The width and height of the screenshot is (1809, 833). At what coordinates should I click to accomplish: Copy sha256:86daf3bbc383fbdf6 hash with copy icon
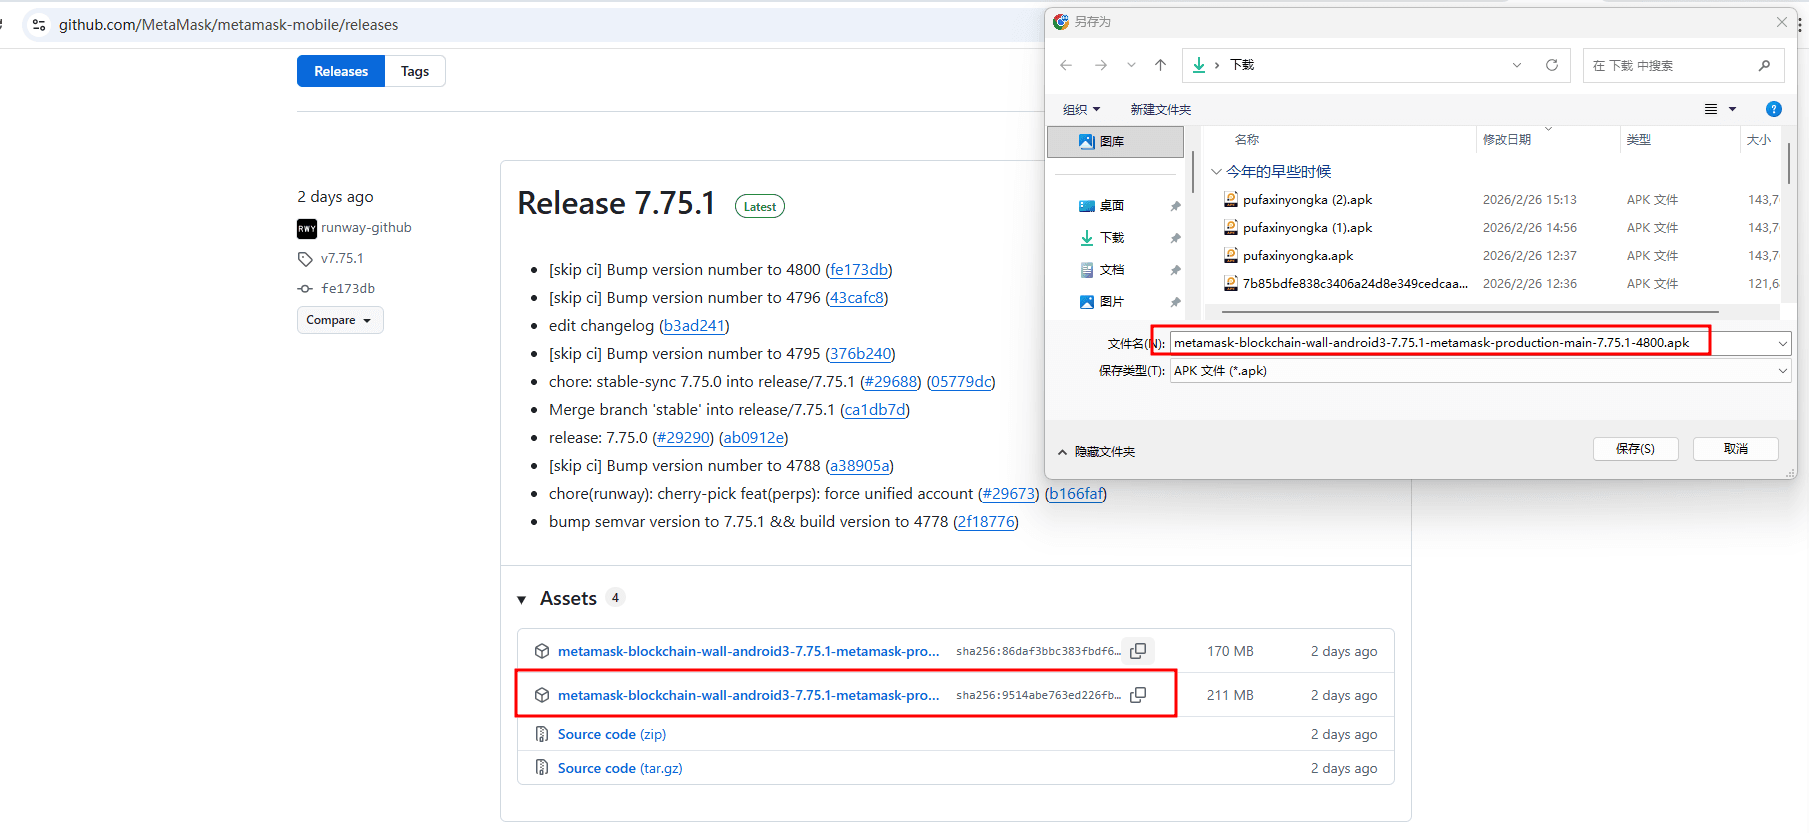pyautogui.click(x=1138, y=651)
